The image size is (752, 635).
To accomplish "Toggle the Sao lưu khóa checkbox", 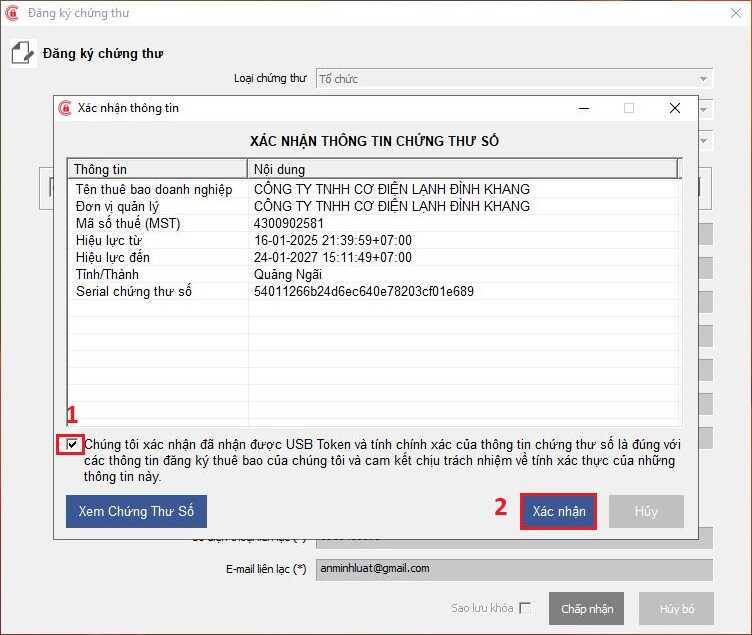I will coord(526,608).
